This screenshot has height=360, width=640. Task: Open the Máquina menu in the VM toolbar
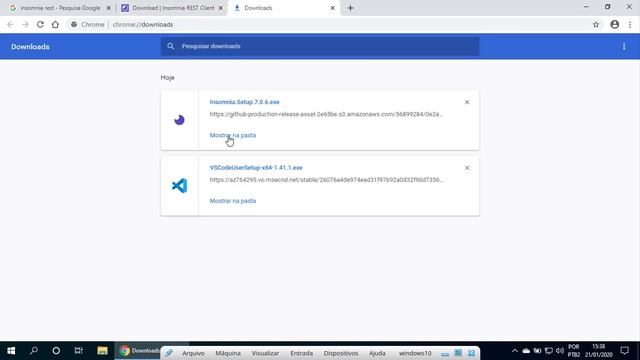pyautogui.click(x=228, y=353)
